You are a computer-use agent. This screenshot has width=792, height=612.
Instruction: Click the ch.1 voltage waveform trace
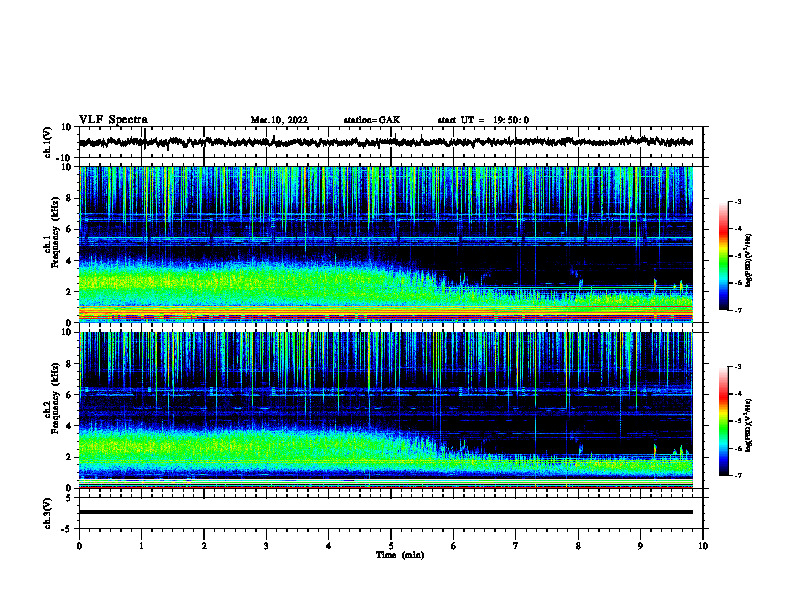click(386, 142)
